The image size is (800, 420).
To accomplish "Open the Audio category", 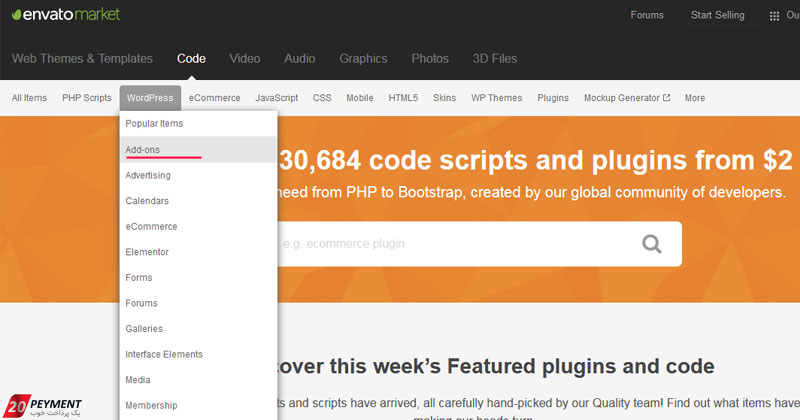I will coord(299,58).
